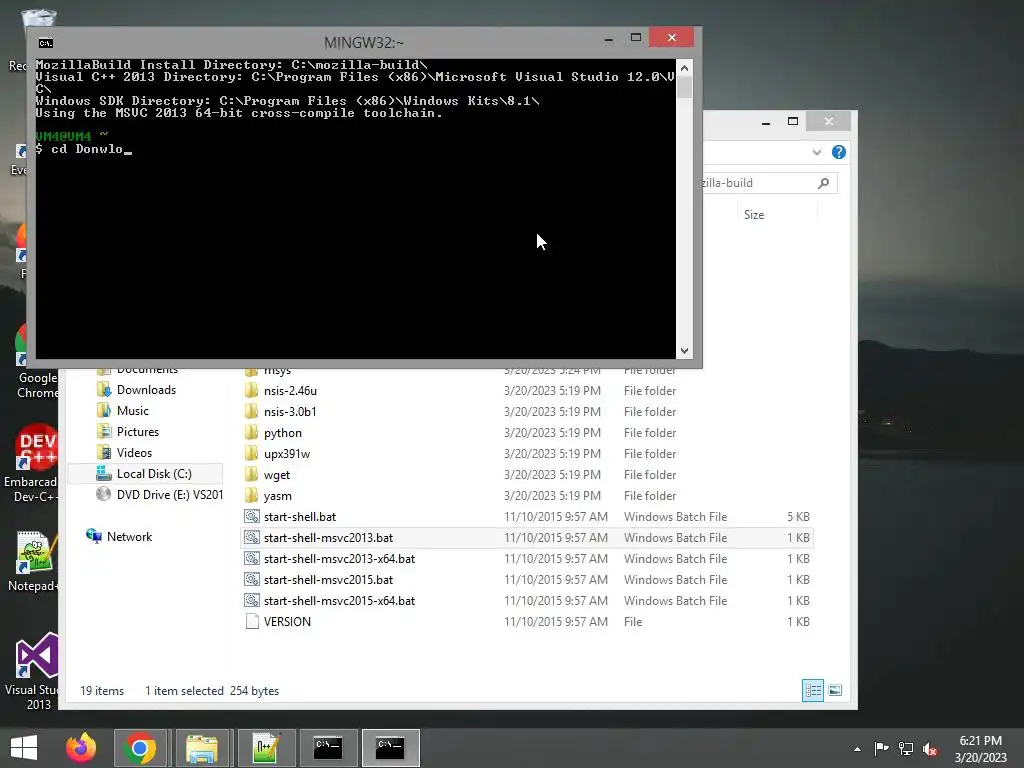1024x768 pixels.
Task: Sort by the Size column header
Action: (x=754, y=215)
